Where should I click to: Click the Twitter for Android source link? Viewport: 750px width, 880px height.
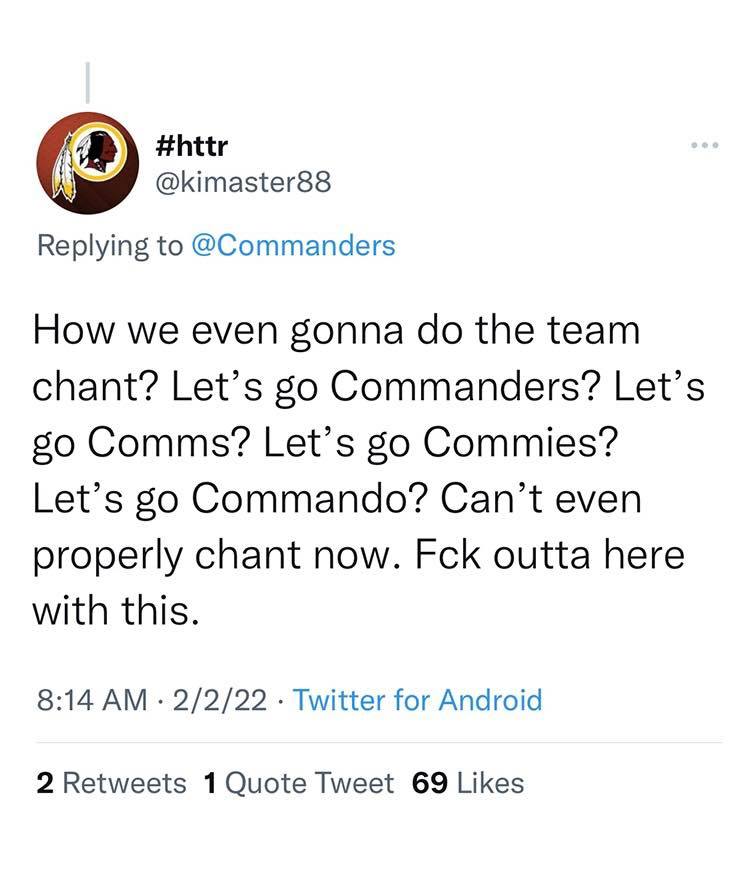pos(417,700)
